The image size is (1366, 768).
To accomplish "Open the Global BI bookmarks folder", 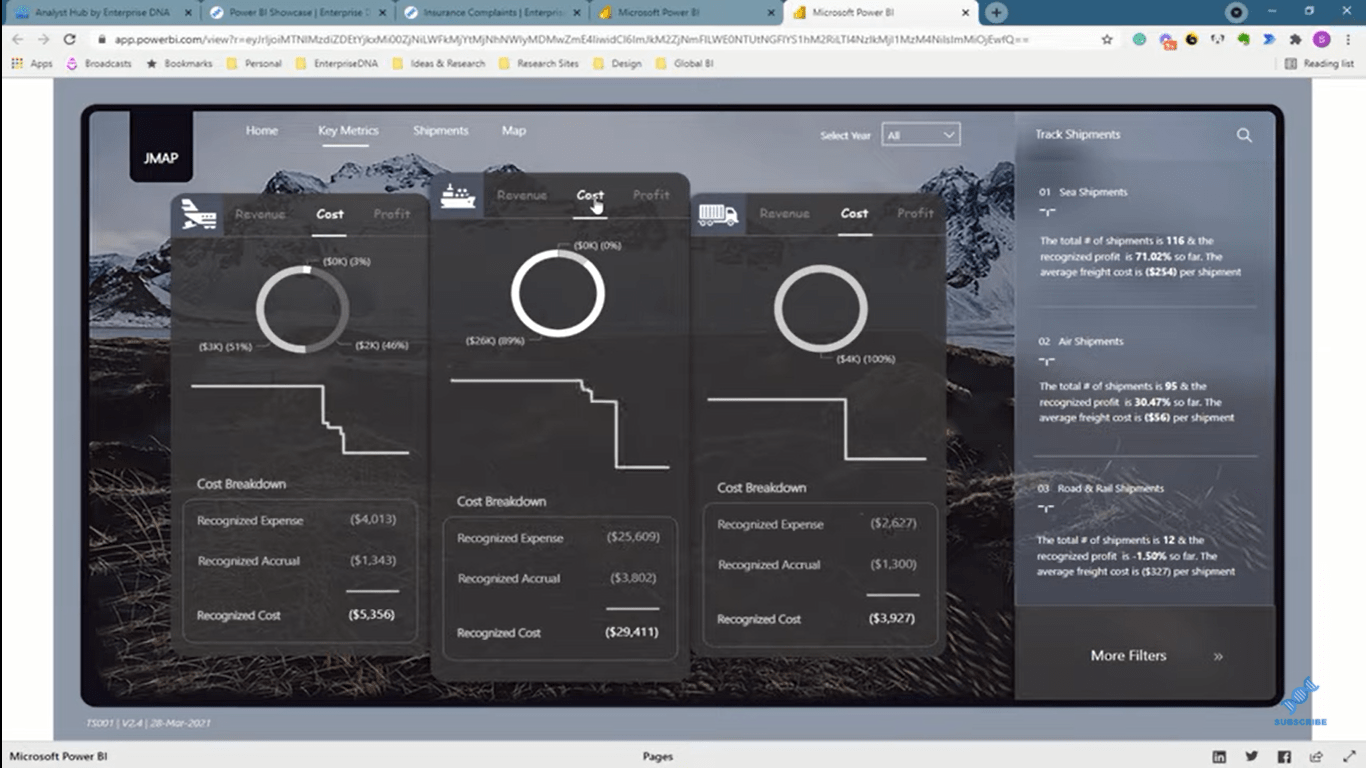I will pos(684,63).
